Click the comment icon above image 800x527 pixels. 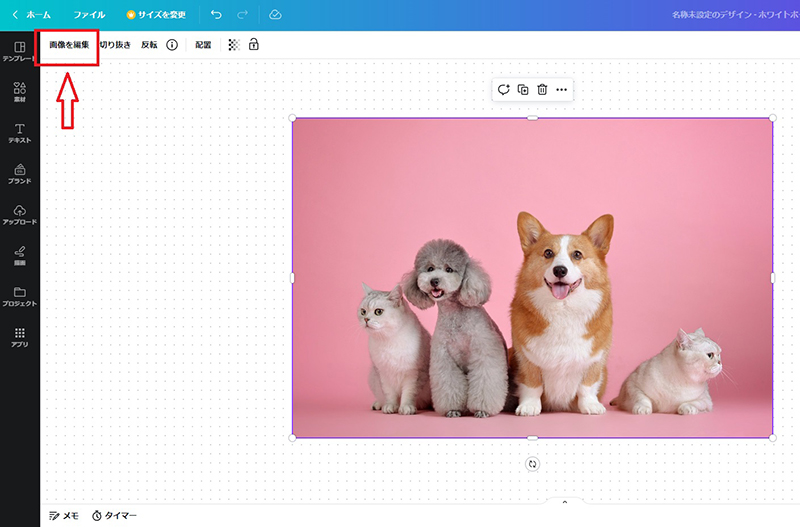pos(504,90)
